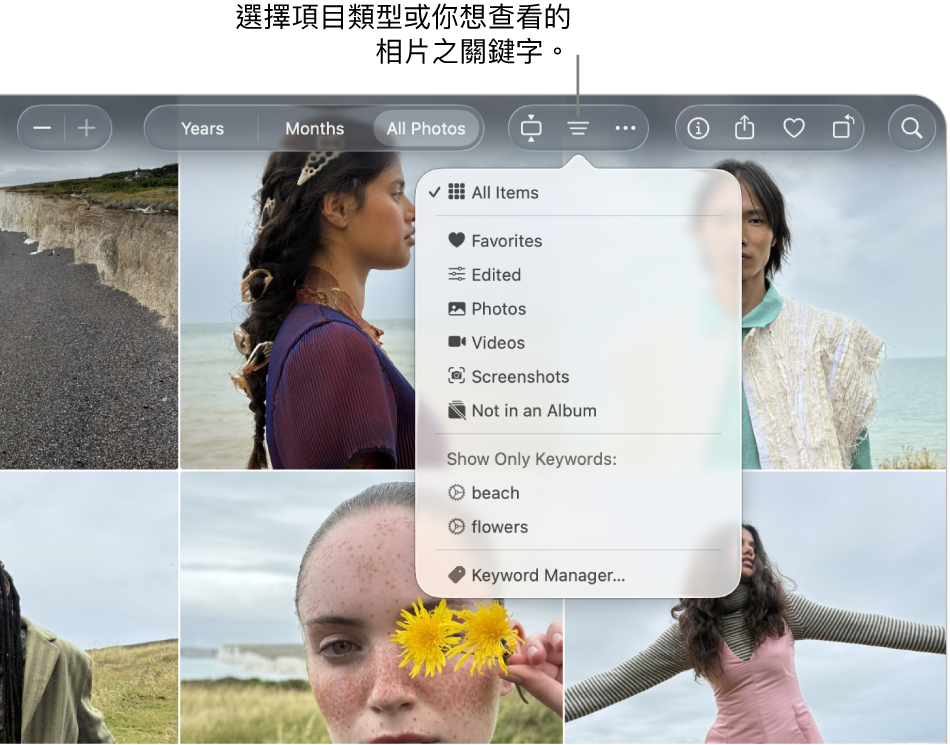Open the filter menu icon in toolbar
The width and height of the screenshot is (950, 745).
578,128
